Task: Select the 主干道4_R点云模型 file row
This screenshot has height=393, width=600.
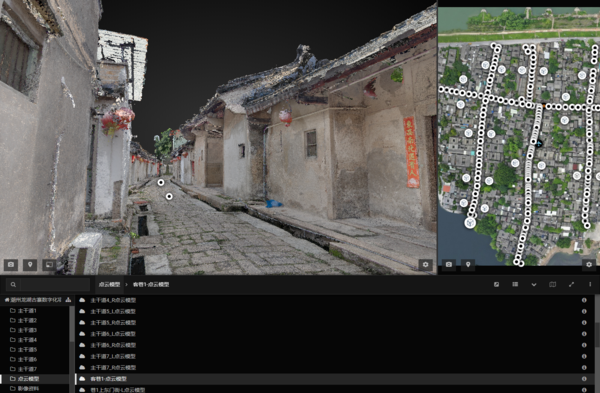Action: pyautogui.click(x=335, y=300)
